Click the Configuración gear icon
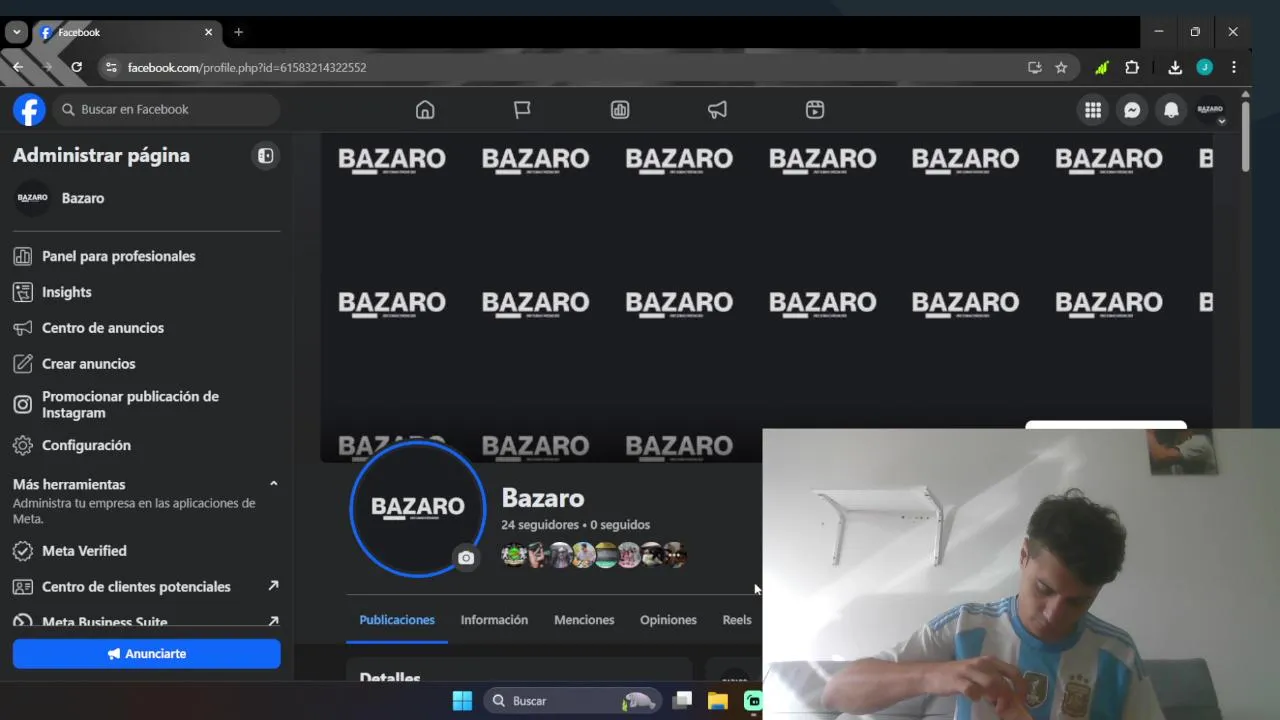The width and height of the screenshot is (1280, 720). (x=22, y=445)
